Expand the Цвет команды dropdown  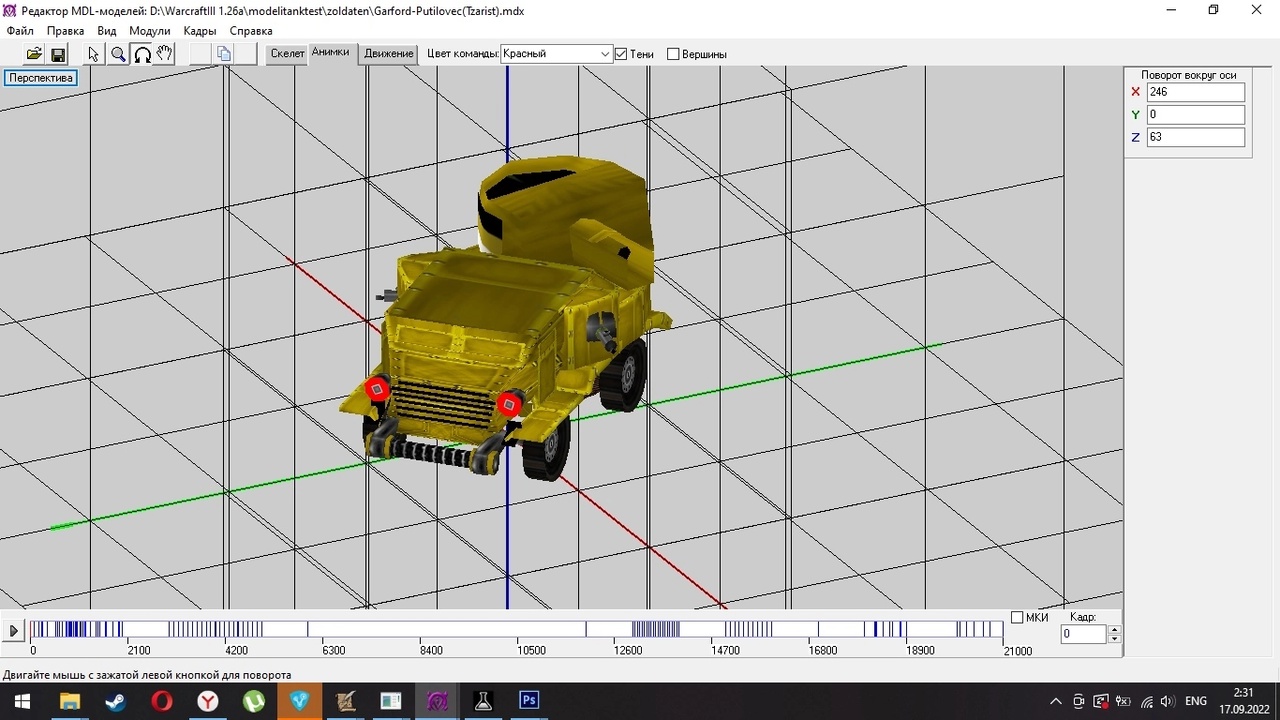[605, 54]
